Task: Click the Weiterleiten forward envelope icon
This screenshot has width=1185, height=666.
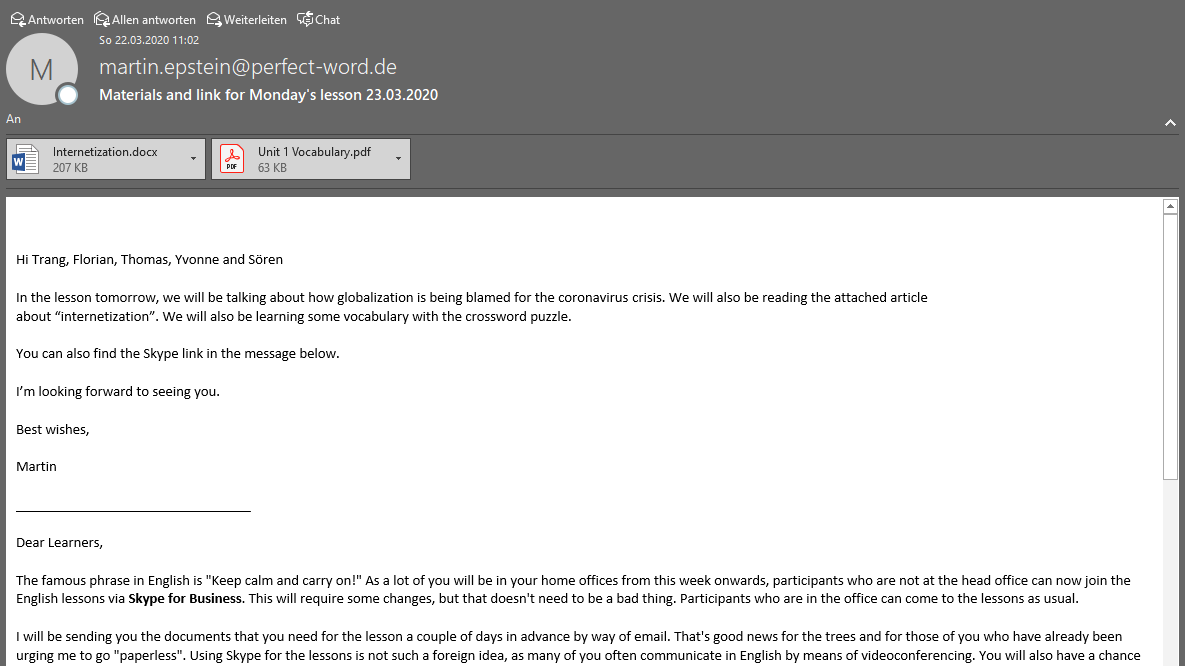Action: click(x=214, y=19)
